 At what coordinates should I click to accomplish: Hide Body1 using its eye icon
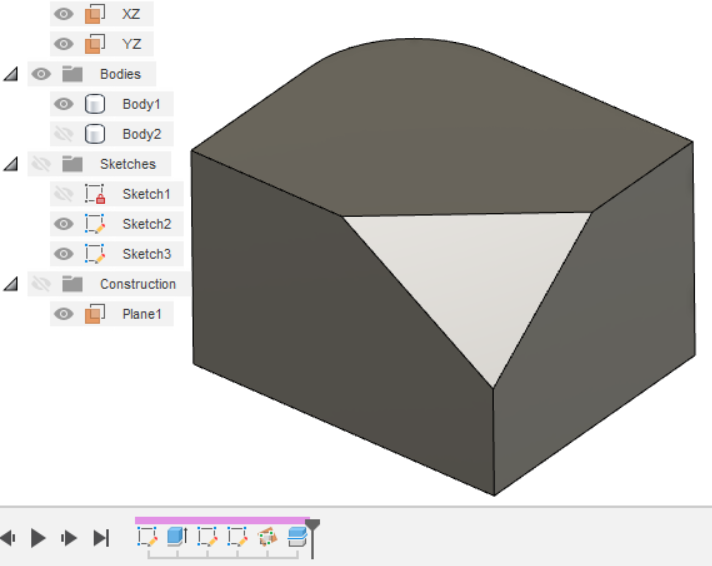pyautogui.click(x=64, y=104)
